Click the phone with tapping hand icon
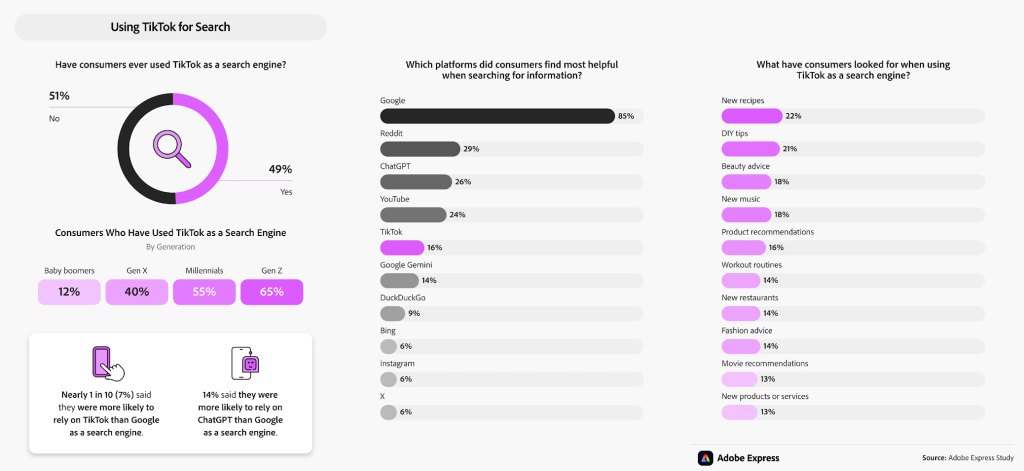 106,364
